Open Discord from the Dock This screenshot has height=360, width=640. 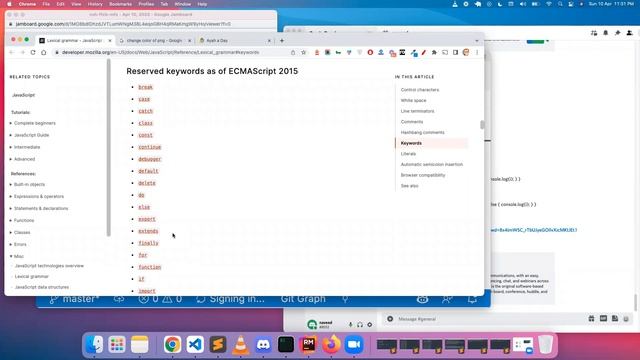tap(263, 344)
